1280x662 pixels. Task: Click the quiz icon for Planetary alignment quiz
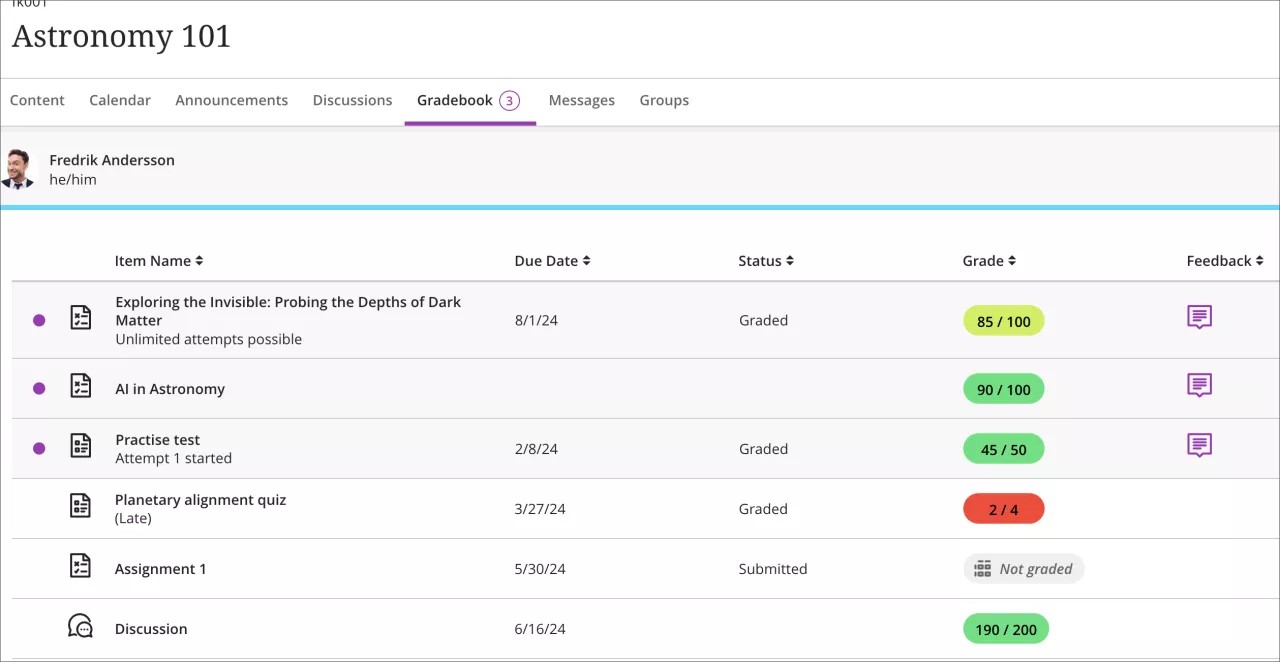point(81,505)
